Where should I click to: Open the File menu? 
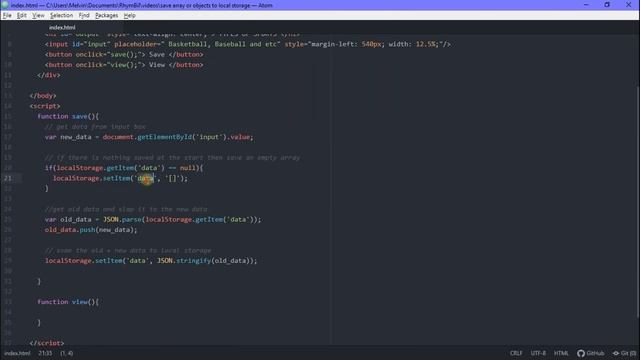tap(7, 16)
